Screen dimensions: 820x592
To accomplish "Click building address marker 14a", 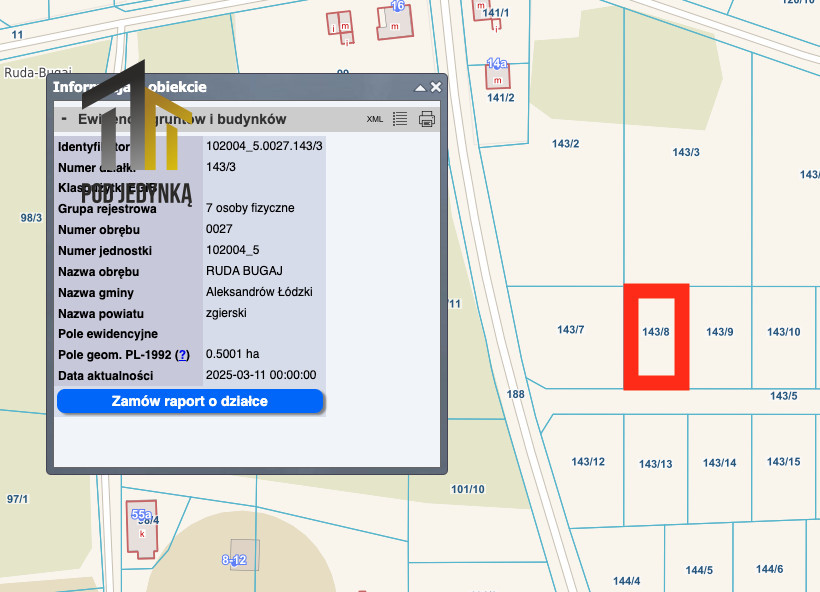I will coord(497,64).
